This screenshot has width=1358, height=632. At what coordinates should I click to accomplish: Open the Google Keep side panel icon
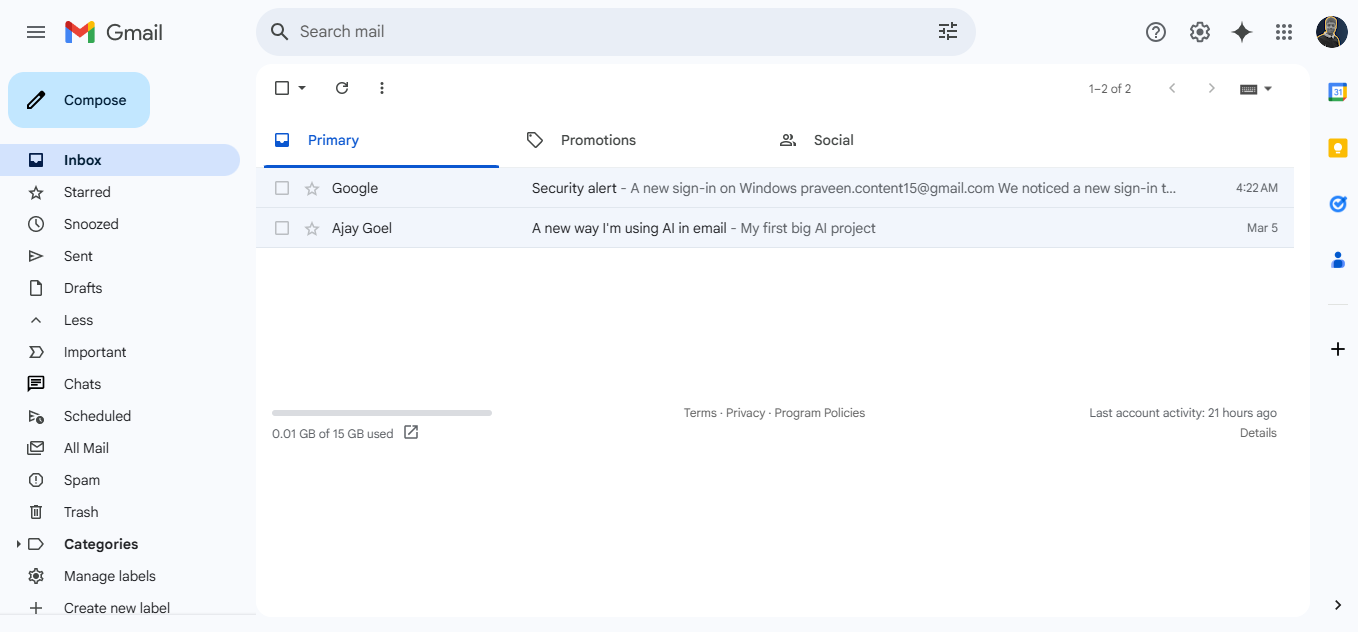1337,148
